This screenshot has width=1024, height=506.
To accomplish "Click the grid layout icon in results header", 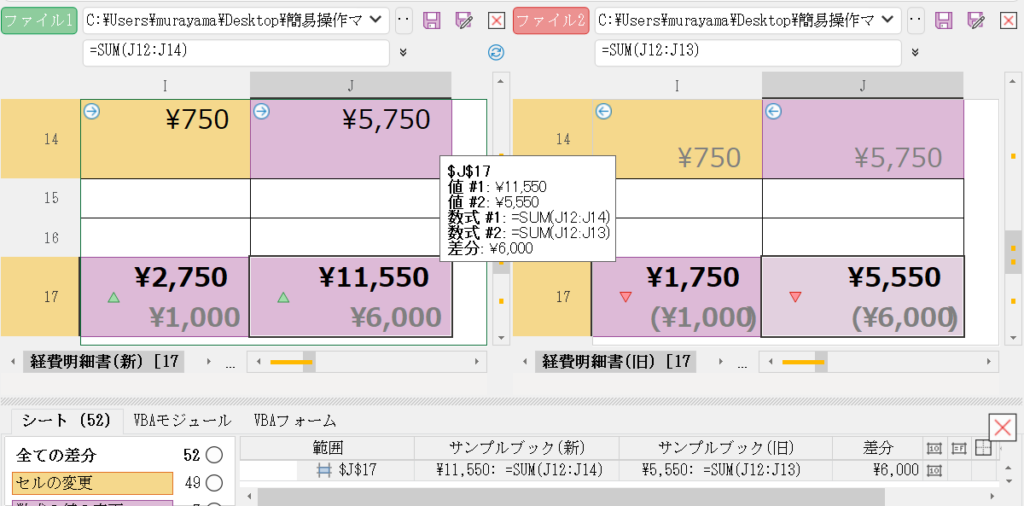I will click(984, 448).
